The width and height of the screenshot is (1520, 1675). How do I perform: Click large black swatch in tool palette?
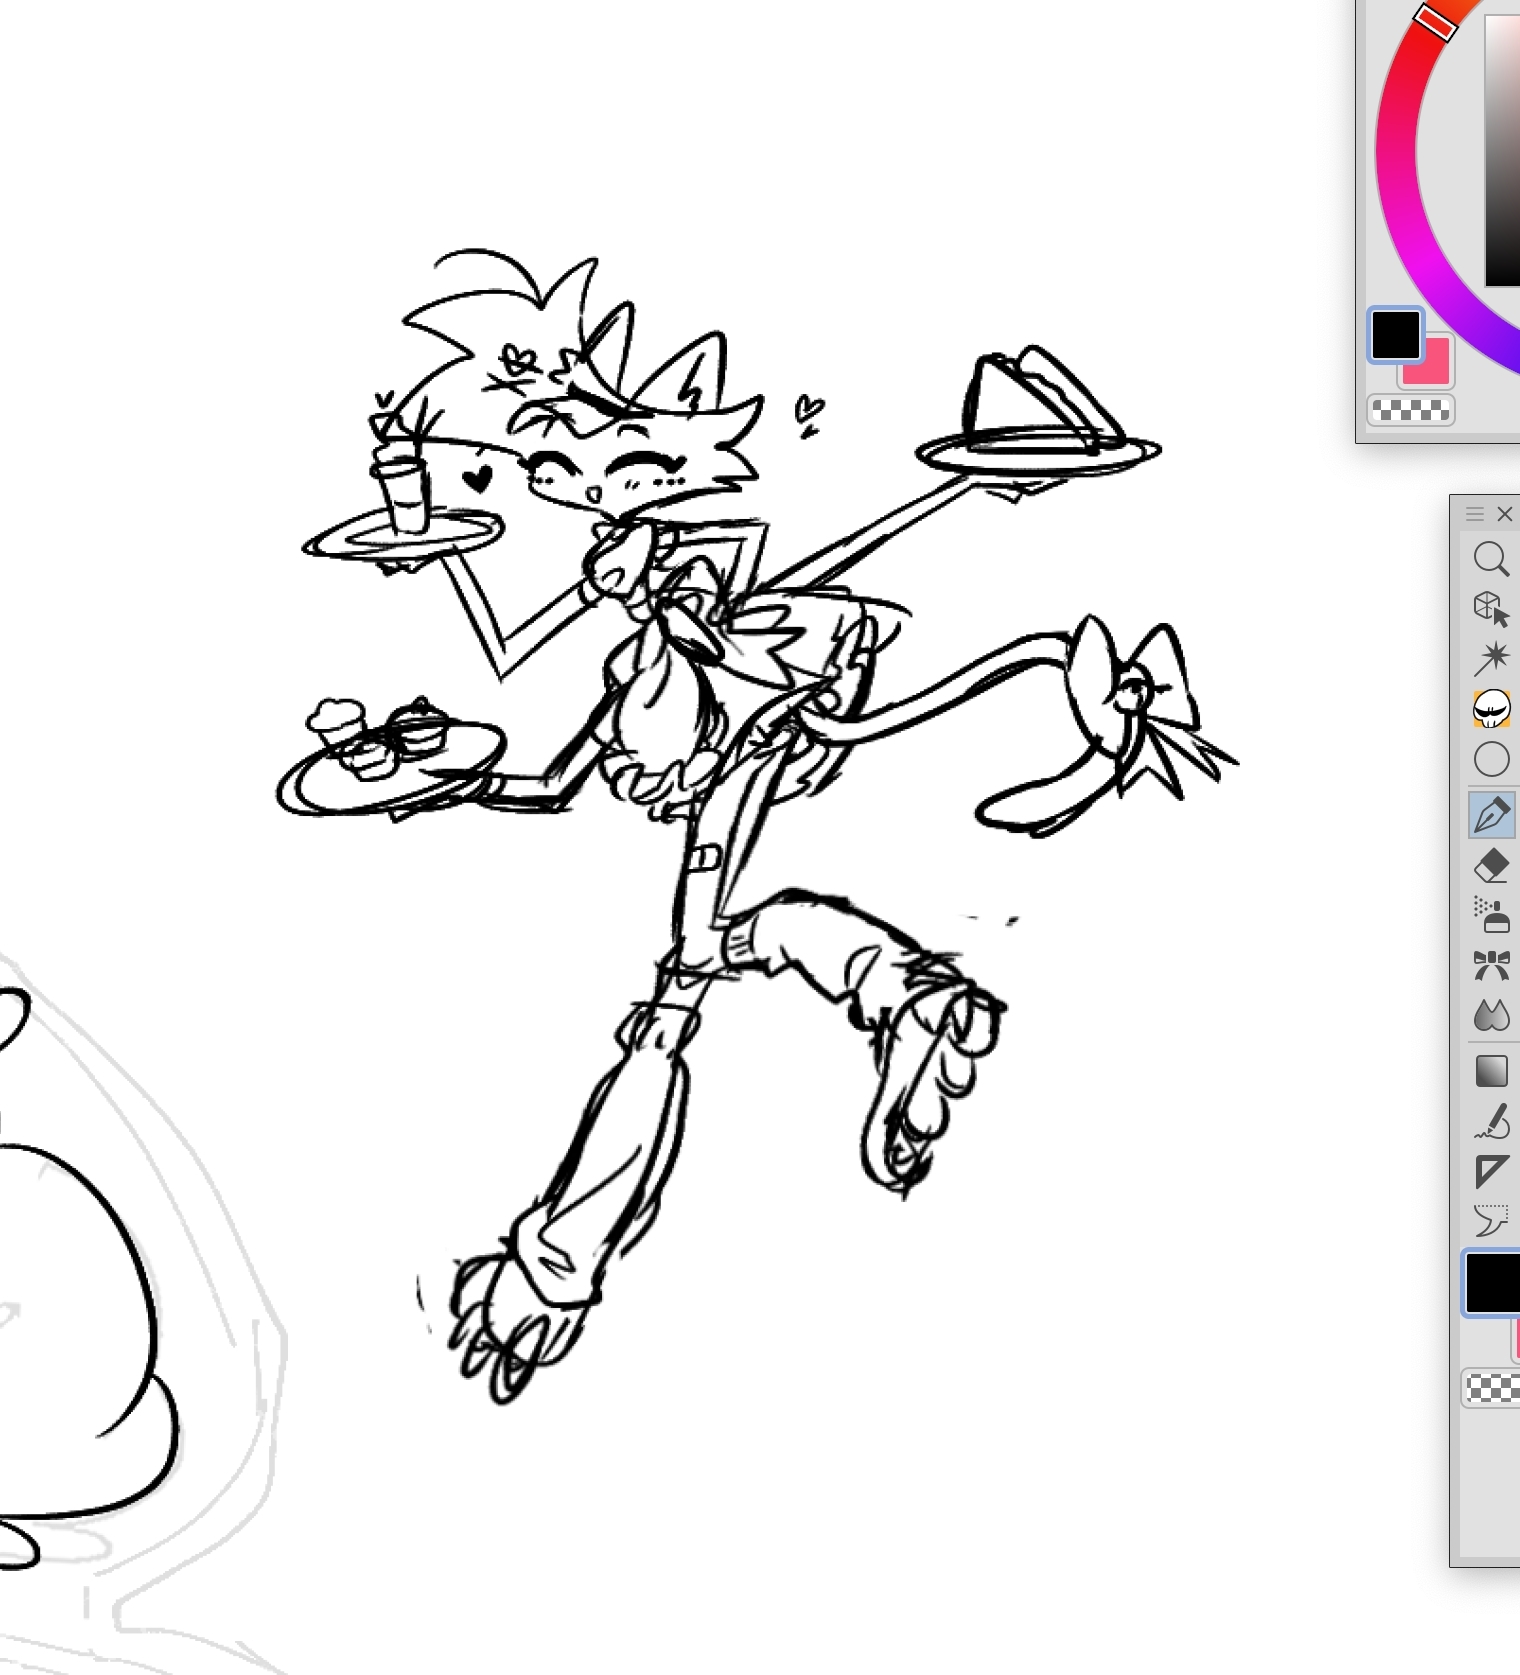tap(1494, 1283)
